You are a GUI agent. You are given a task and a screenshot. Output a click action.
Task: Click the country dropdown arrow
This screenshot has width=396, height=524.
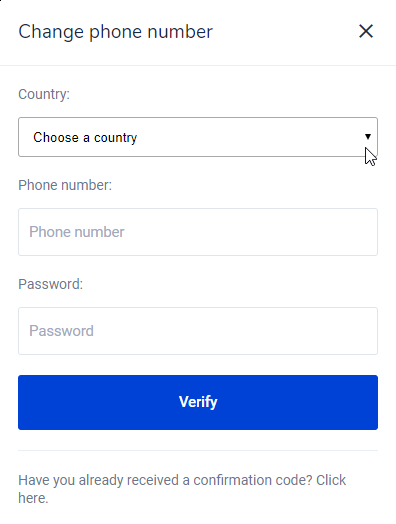click(368, 137)
